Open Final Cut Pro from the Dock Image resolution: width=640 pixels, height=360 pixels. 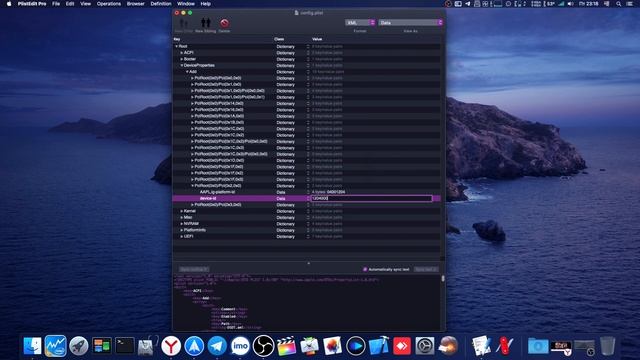286,346
